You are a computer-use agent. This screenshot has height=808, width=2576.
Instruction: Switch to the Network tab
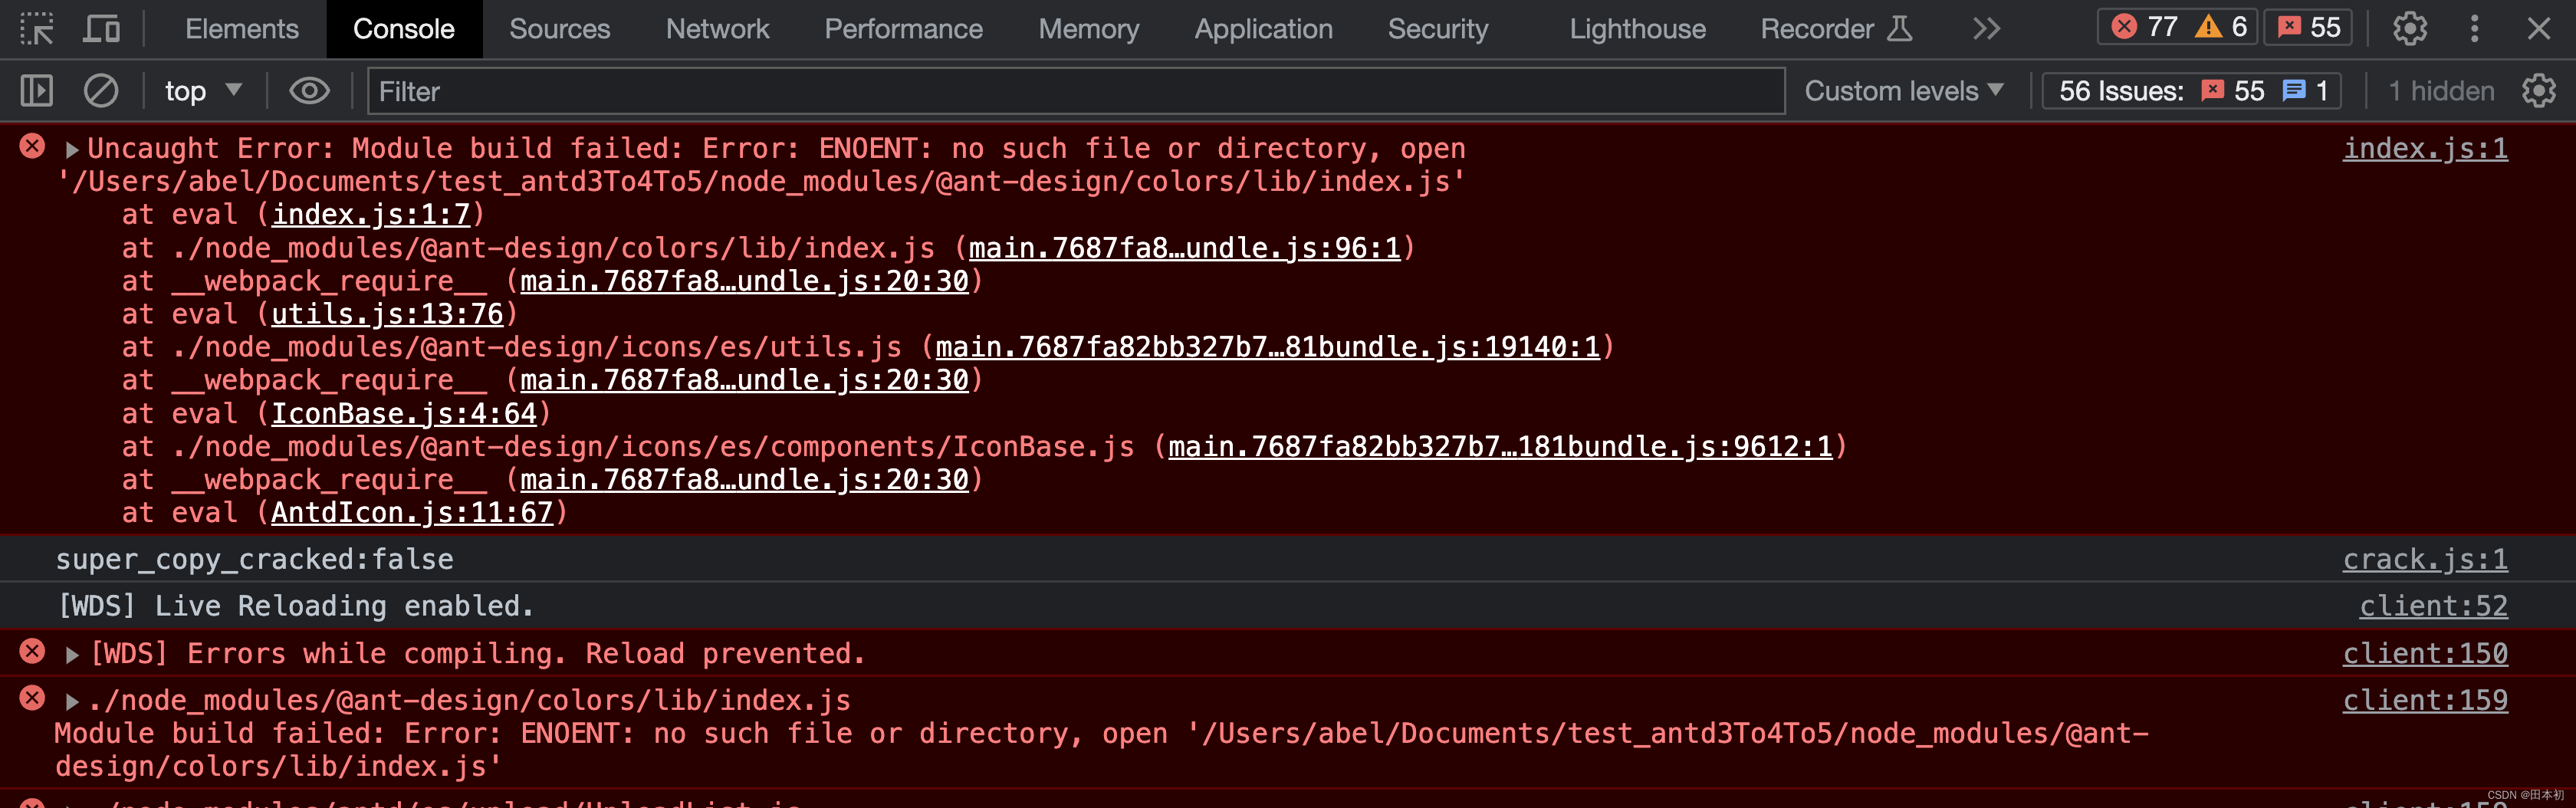717,28
